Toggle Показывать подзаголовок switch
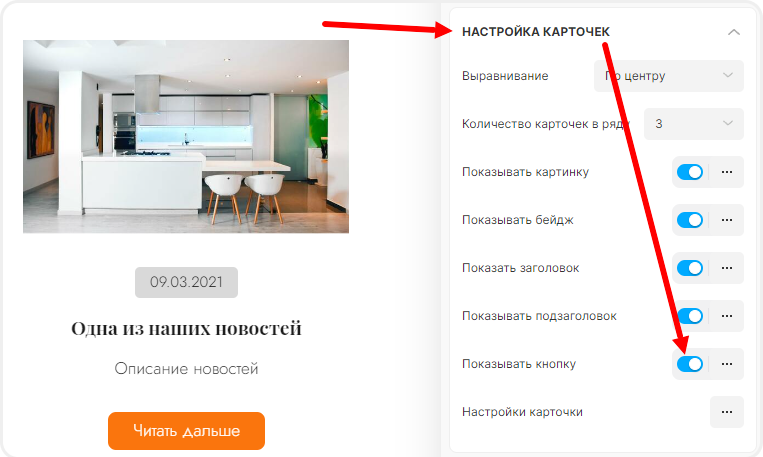 [690, 316]
